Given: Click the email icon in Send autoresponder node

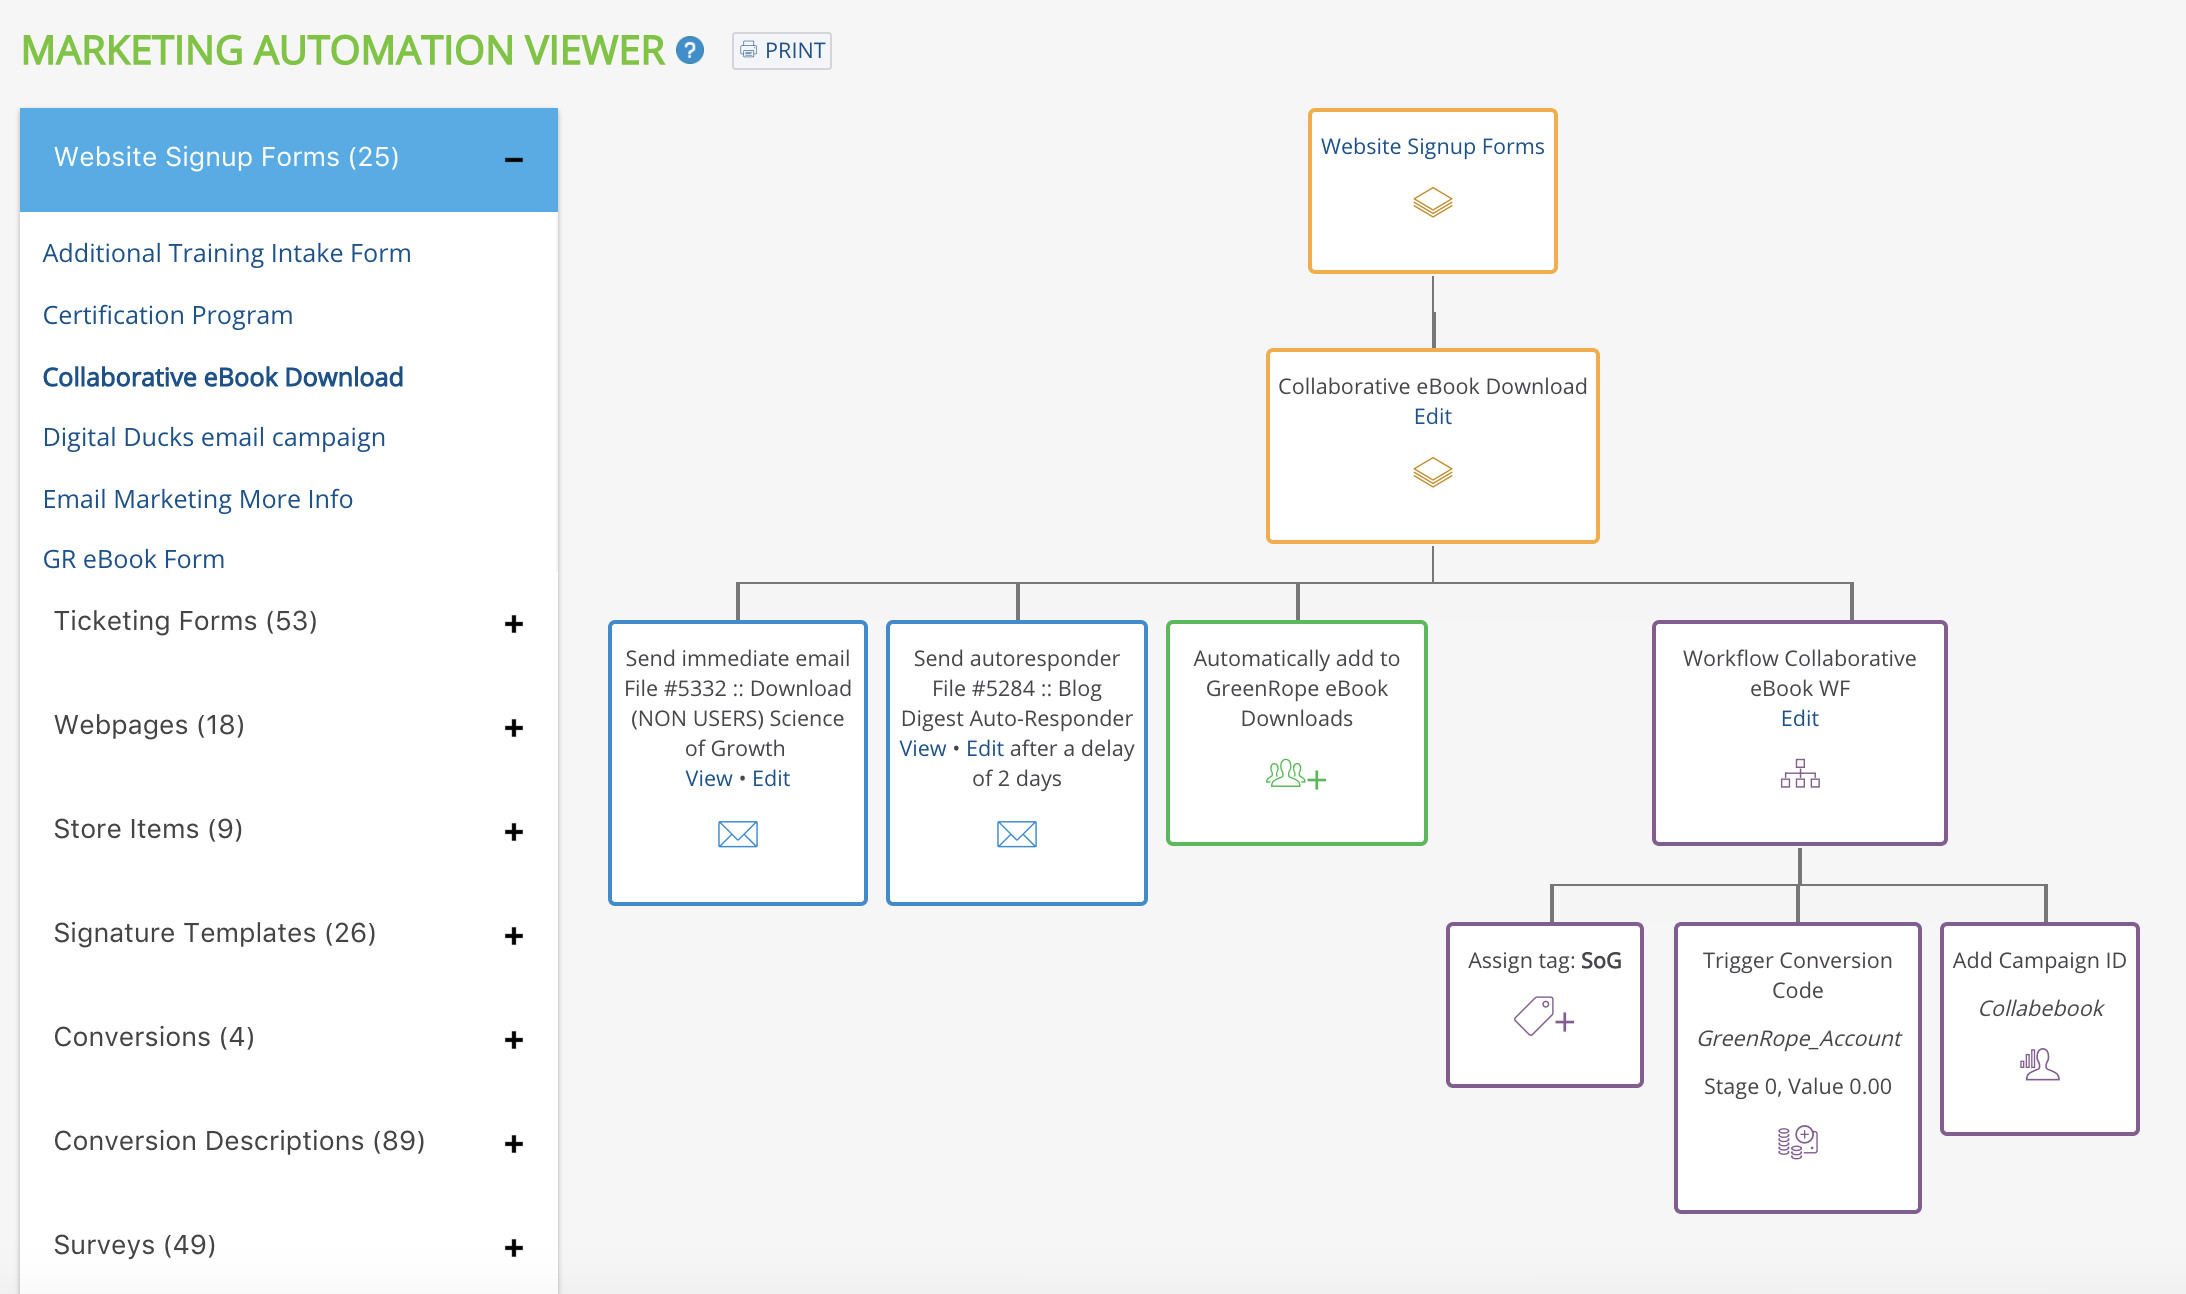Looking at the screenshot, I should [x=1015, y=833].
